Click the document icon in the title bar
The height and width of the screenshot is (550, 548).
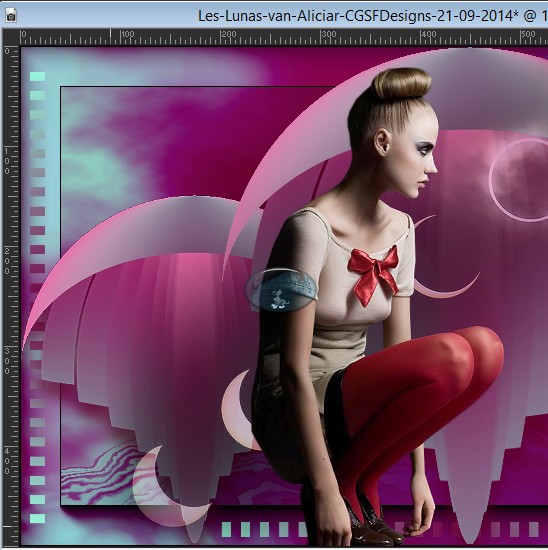11,16
